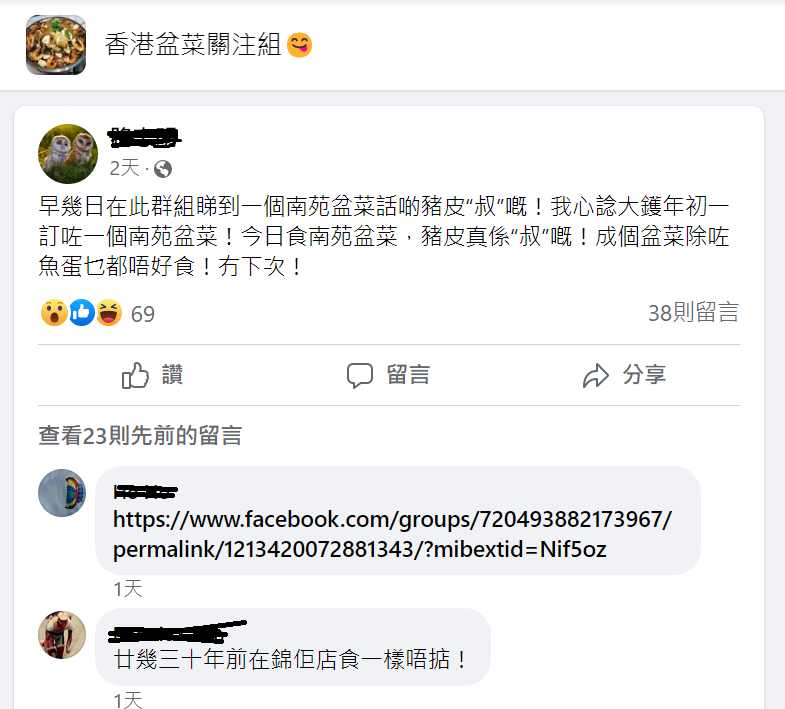785x709 pixels.
Task: Click the 分享 share arrow icon
Action: 596,376
